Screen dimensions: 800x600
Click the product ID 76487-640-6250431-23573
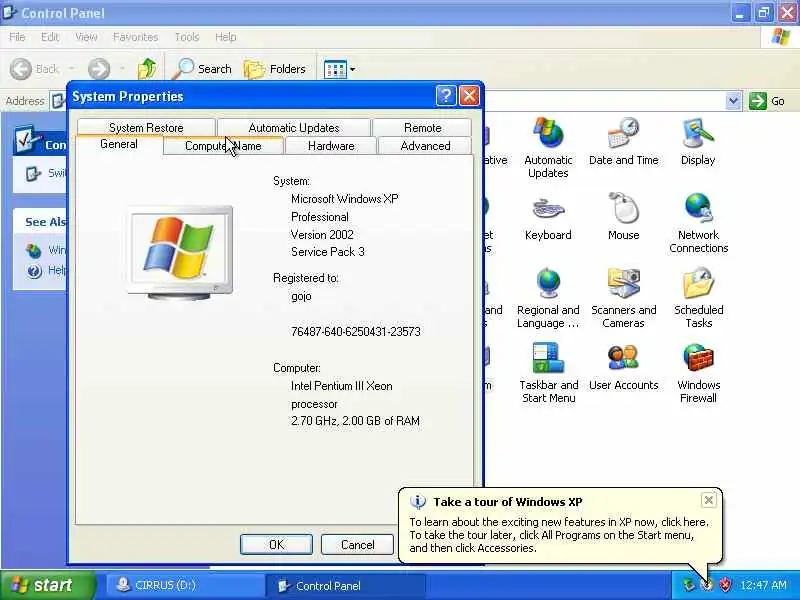point(356,332)
